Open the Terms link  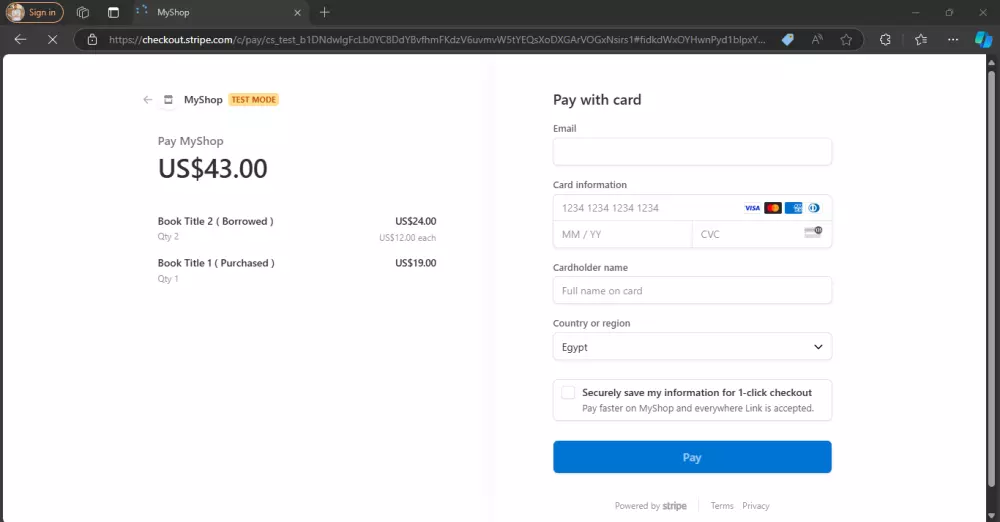coord(722,506)
